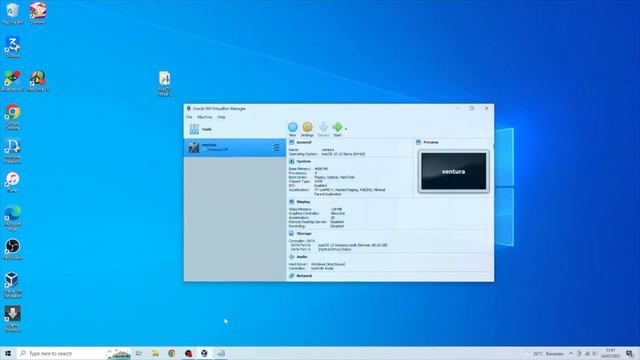Select the archive file on the desktop

[x=165, y=83]
